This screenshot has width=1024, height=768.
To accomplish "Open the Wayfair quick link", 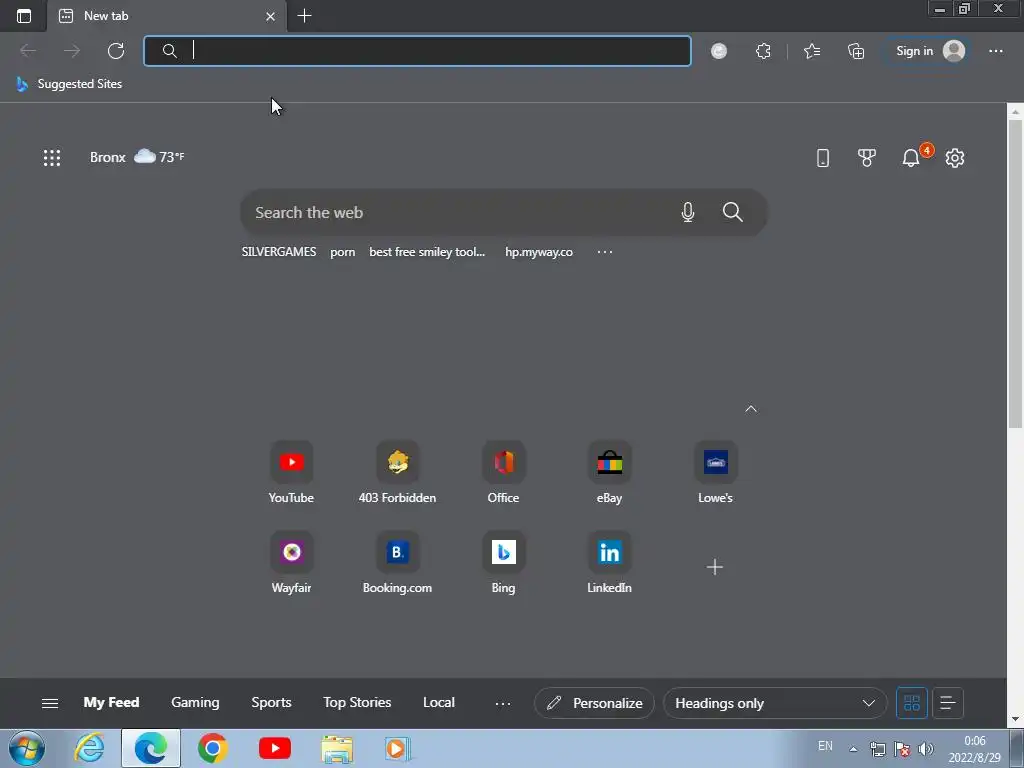I will [x=291, y=563].
